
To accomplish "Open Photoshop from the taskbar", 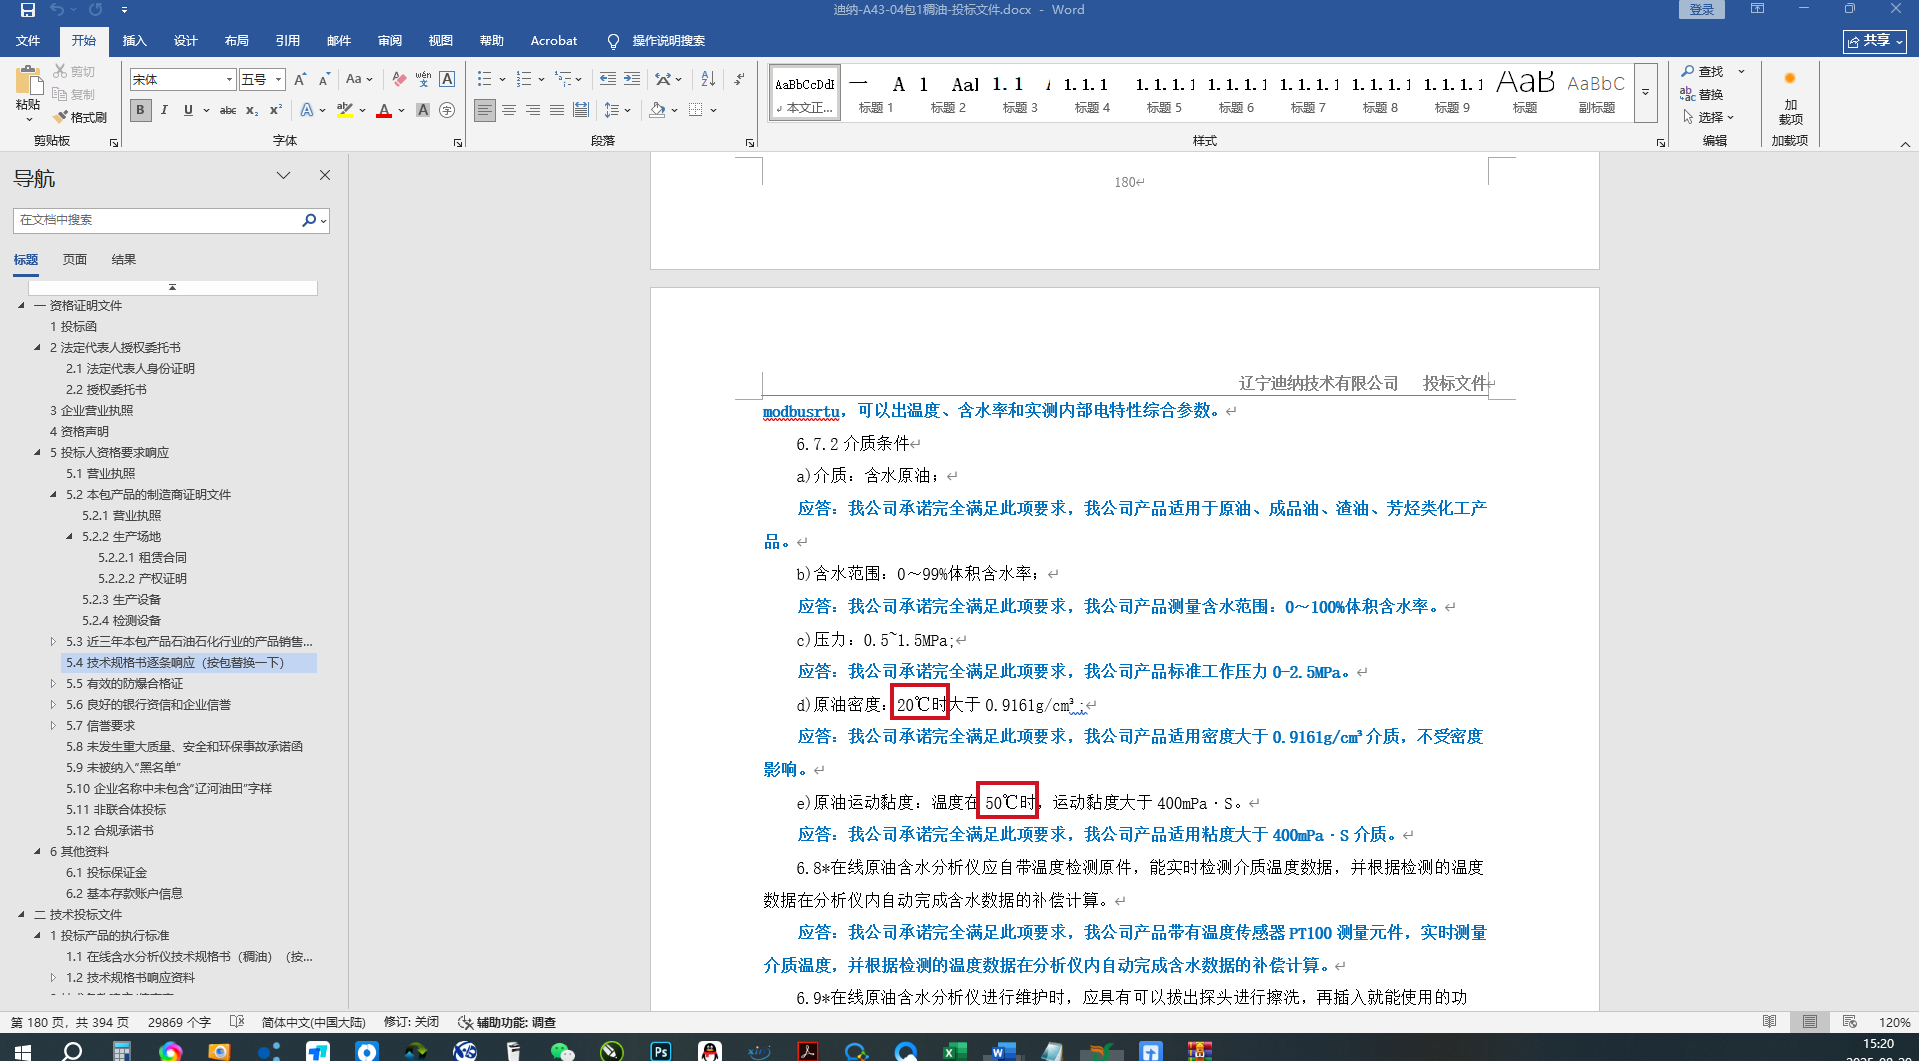I will click(x=661, y=1050).
